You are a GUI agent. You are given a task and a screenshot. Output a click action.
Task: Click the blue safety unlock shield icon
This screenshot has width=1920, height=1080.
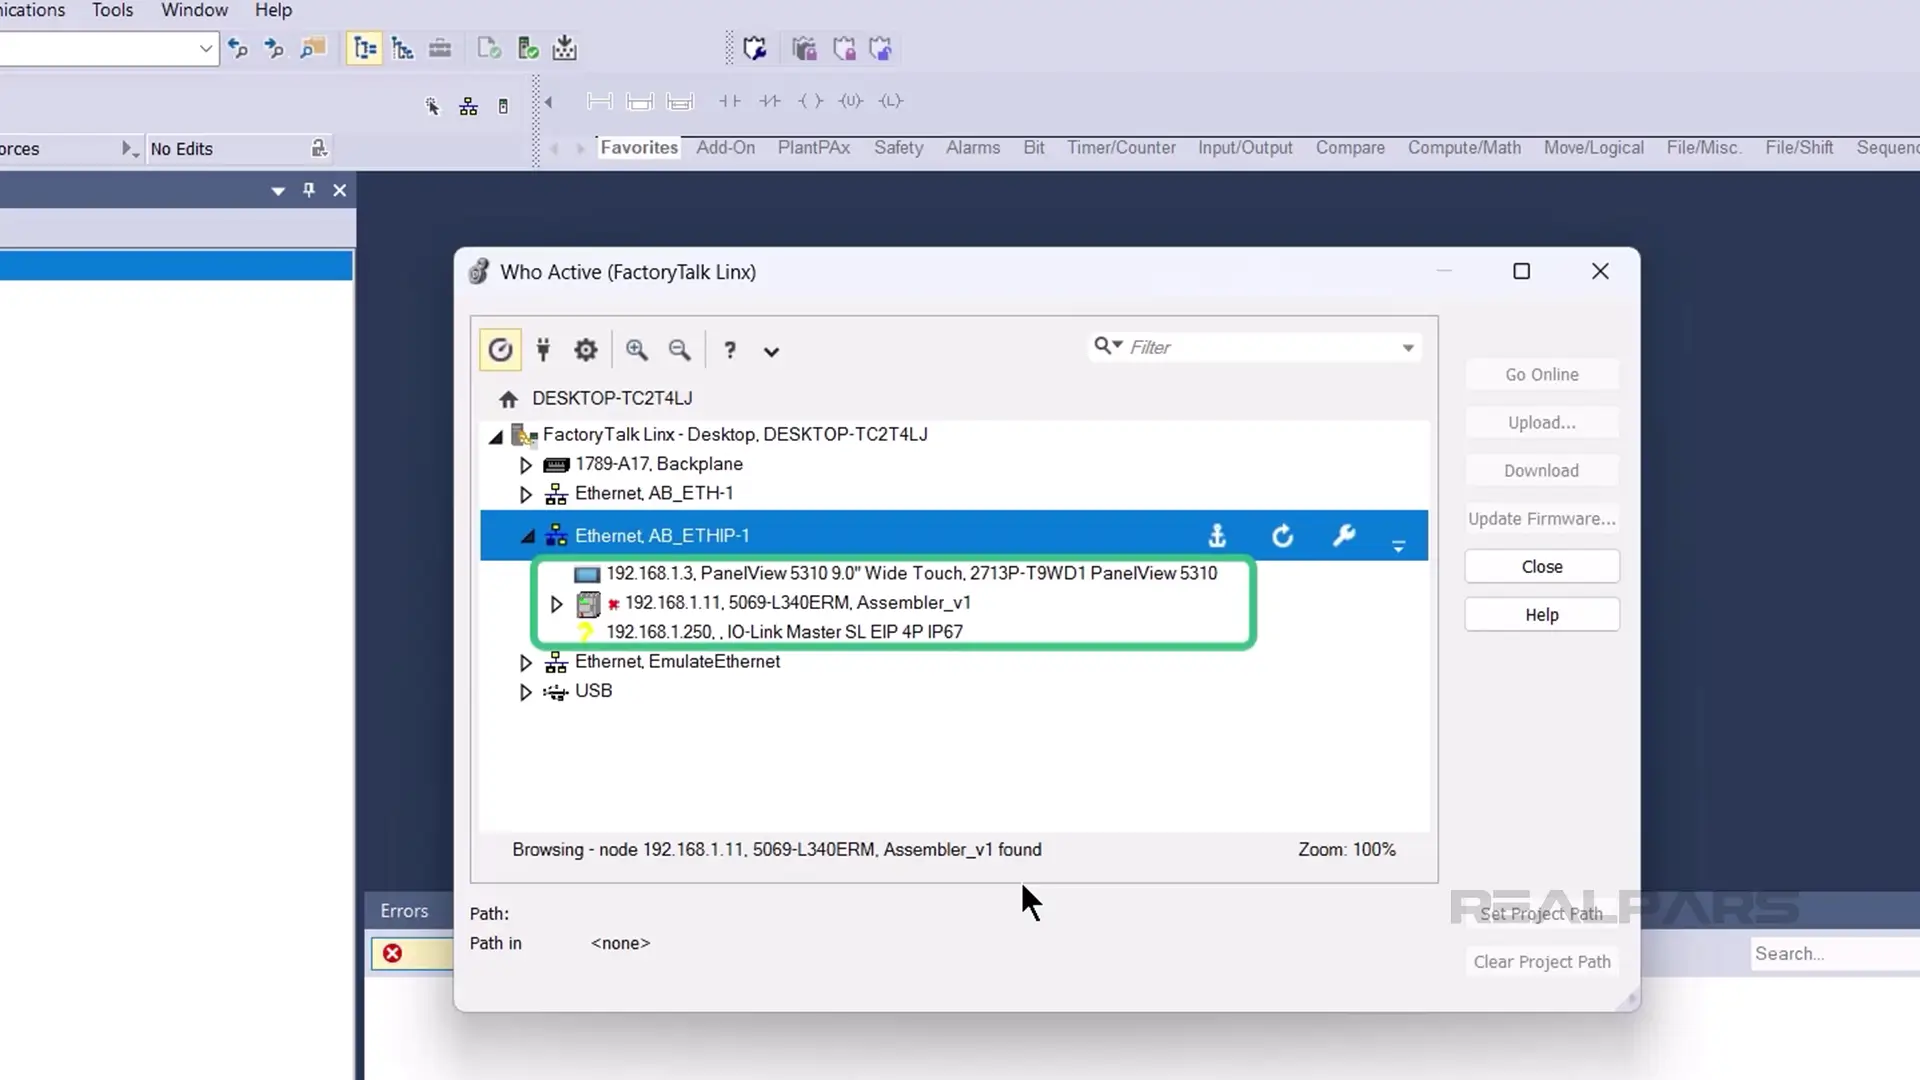pyautogui.click(x=880, y=48)
